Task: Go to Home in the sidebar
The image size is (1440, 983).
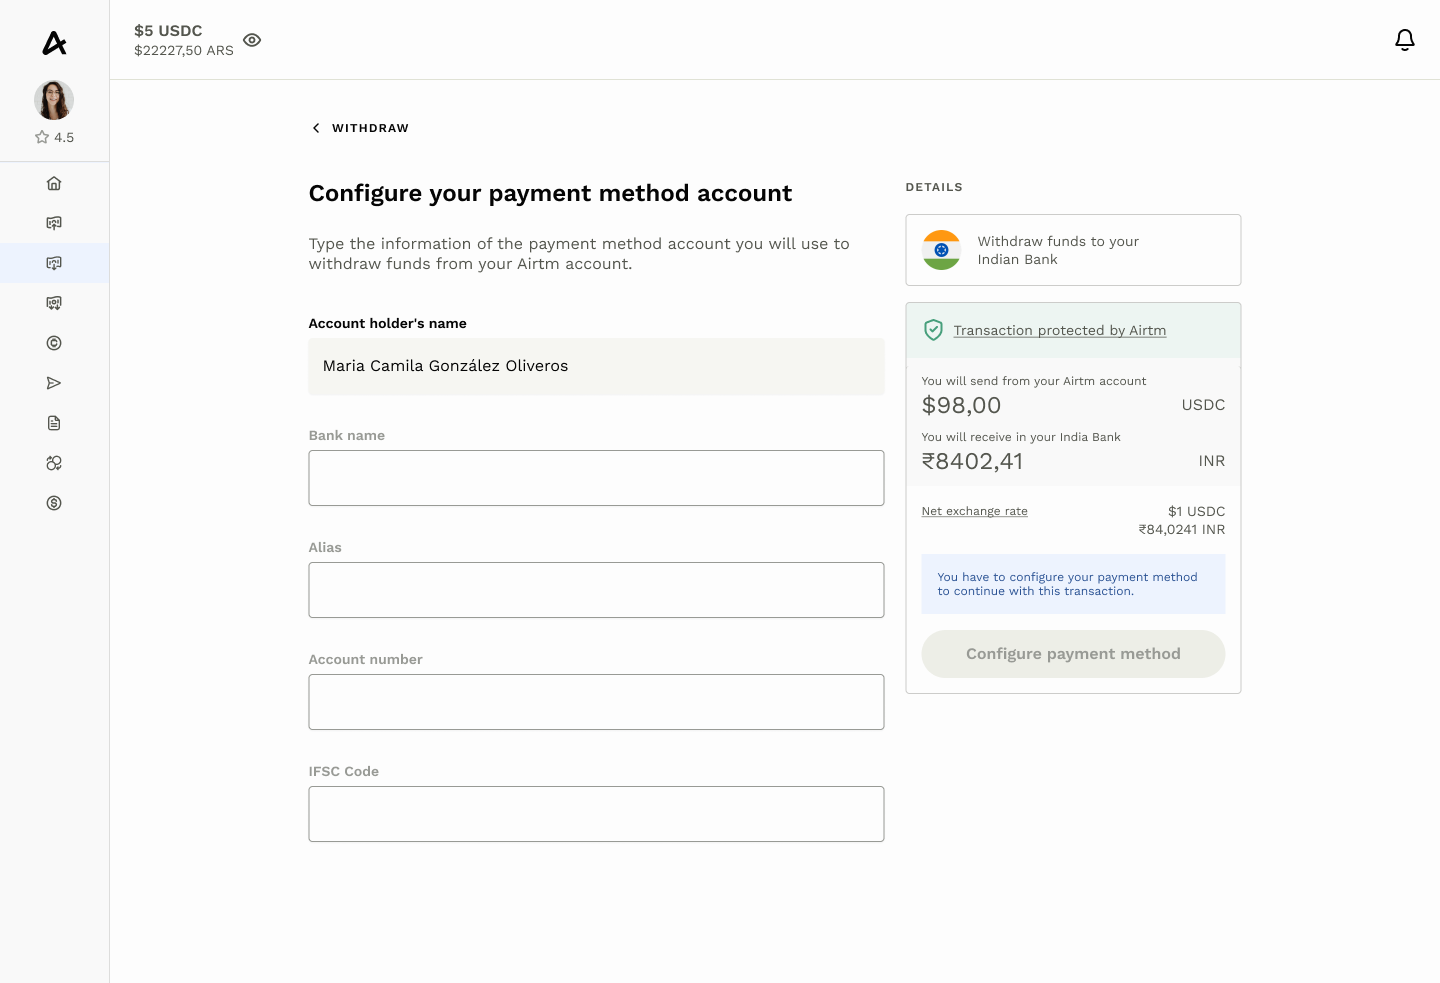Action: (54, 183)
